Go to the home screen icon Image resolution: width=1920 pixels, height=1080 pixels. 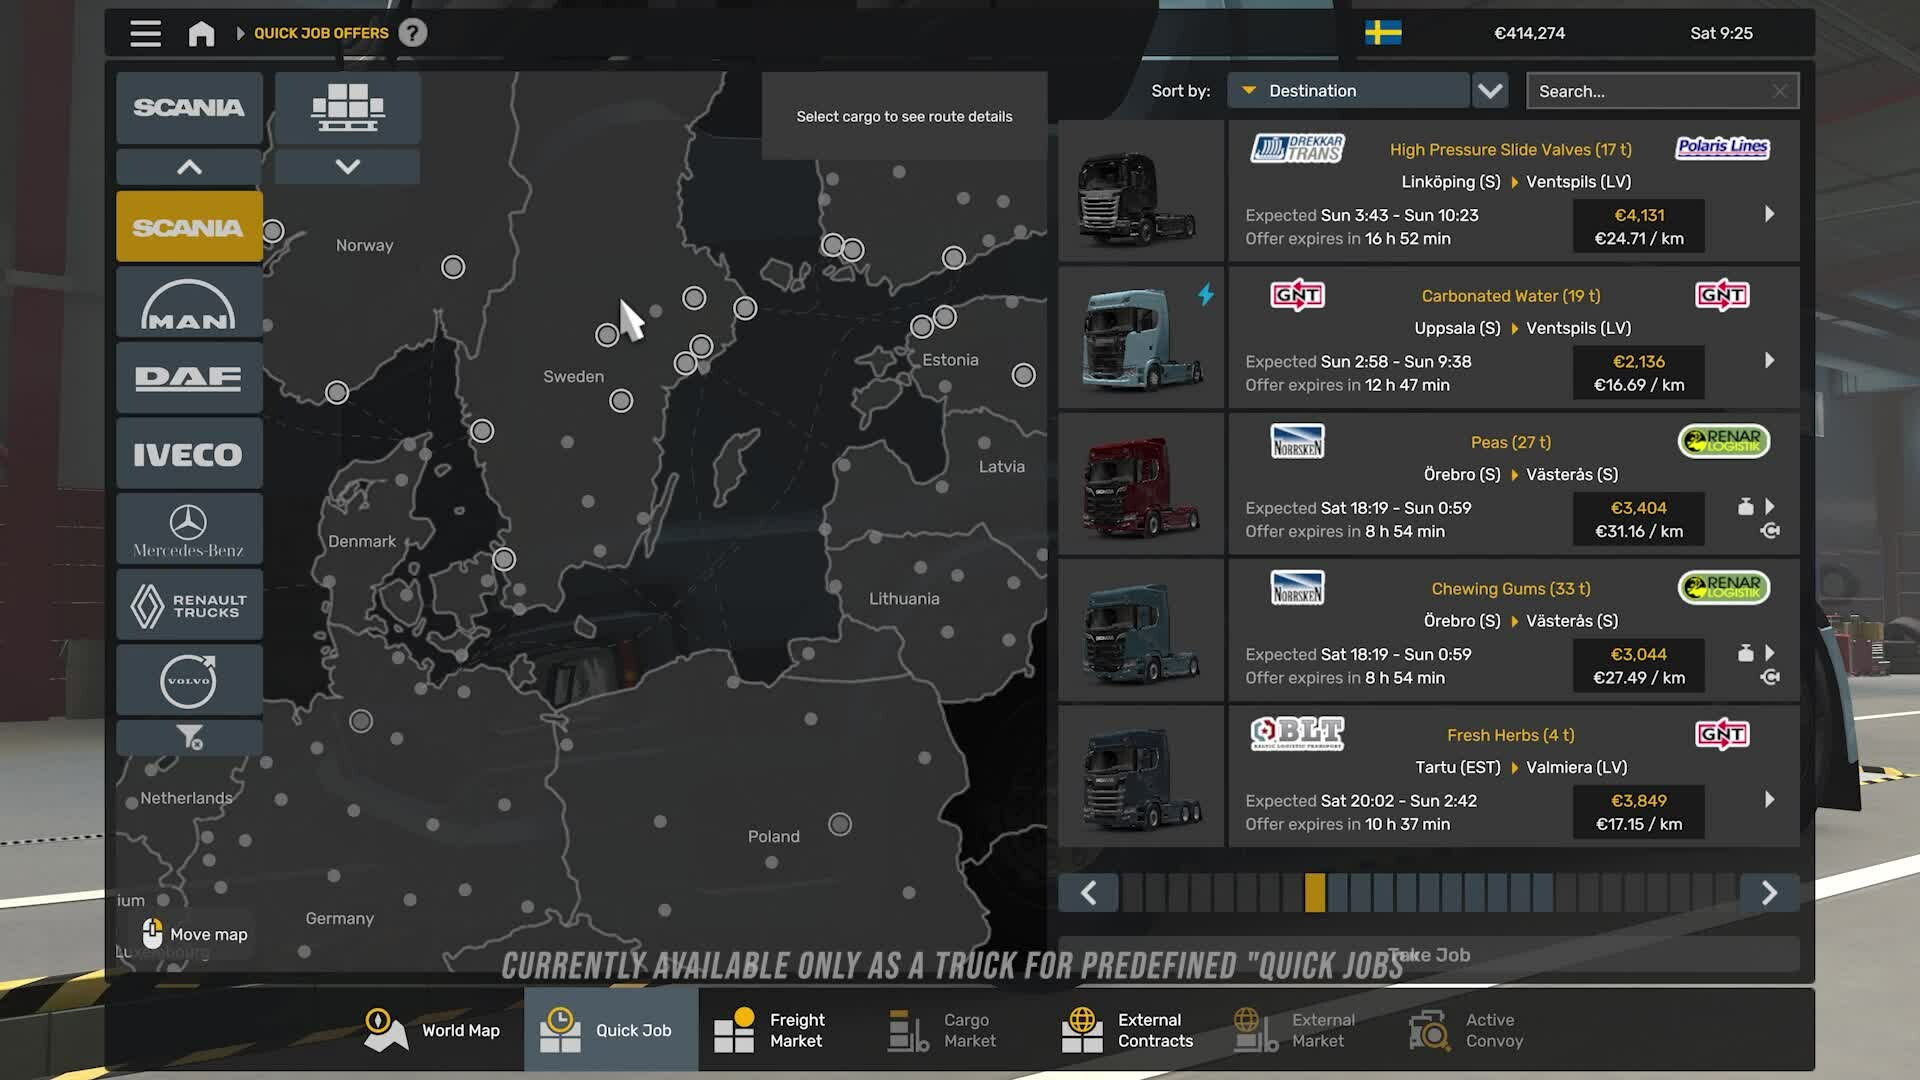click(x=201, y=33)
